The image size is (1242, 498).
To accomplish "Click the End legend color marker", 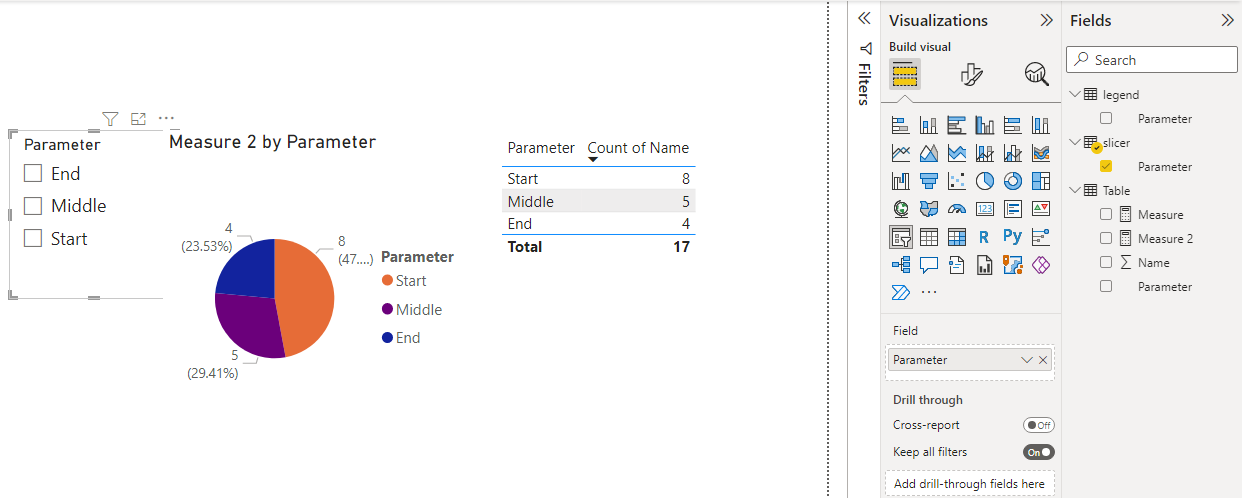I will click(387, 338).
